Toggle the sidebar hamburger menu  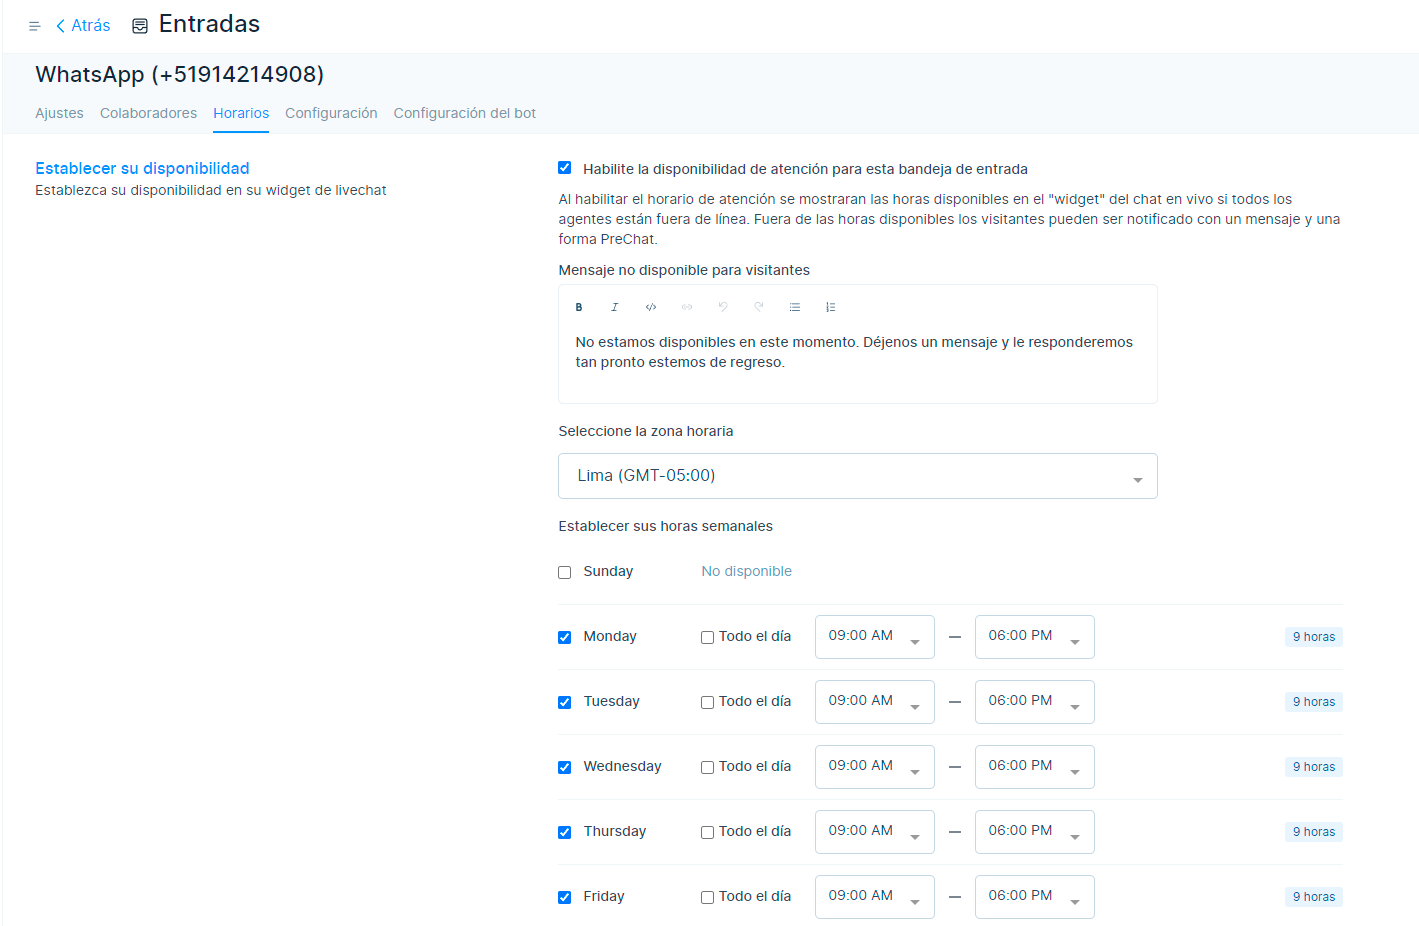34,26
